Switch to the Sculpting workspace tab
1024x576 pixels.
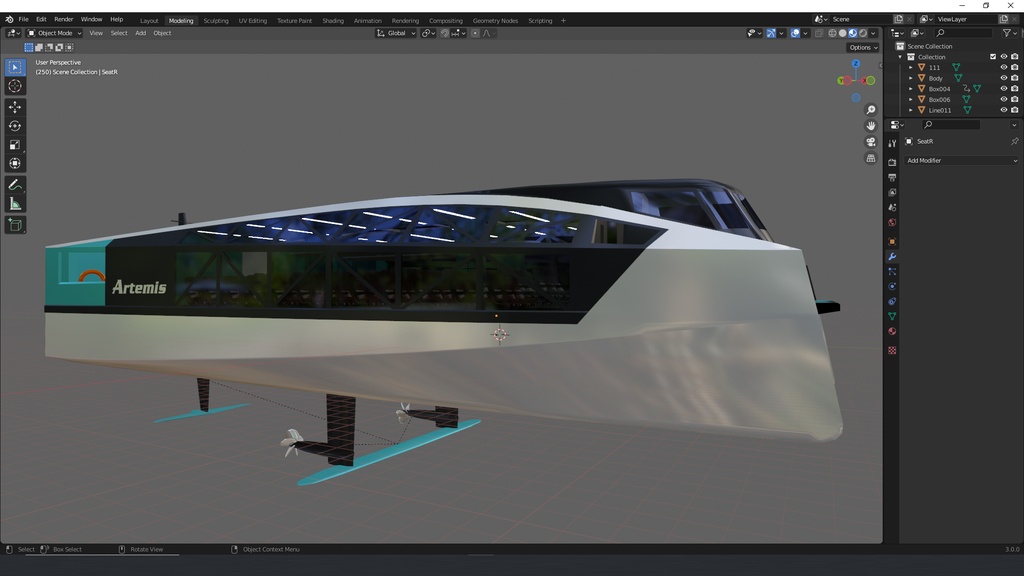point(216,20)
